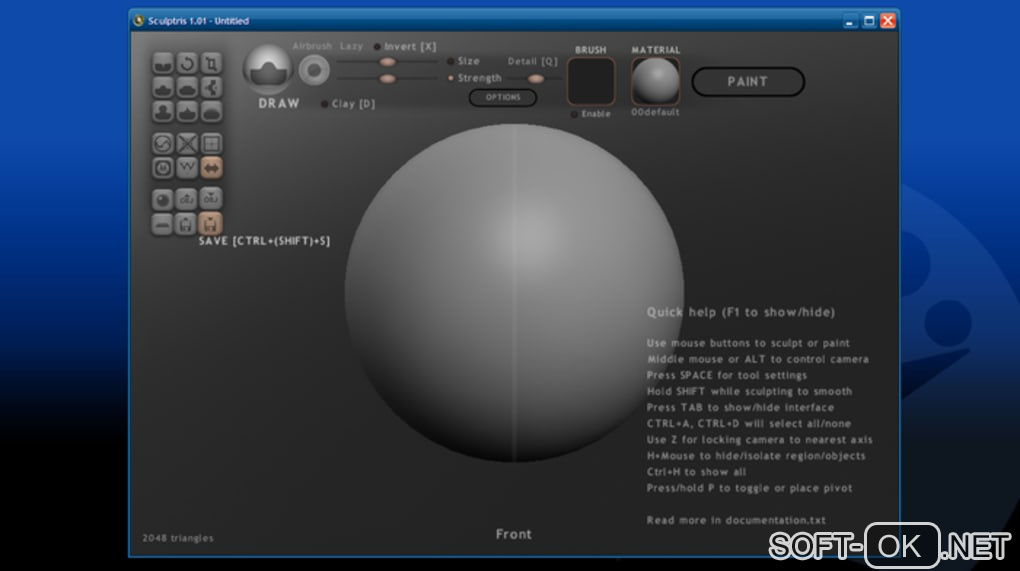Select the Rotate tool icon
The width and height of the screenshot is (1020, 571).
tap(187, 64)
